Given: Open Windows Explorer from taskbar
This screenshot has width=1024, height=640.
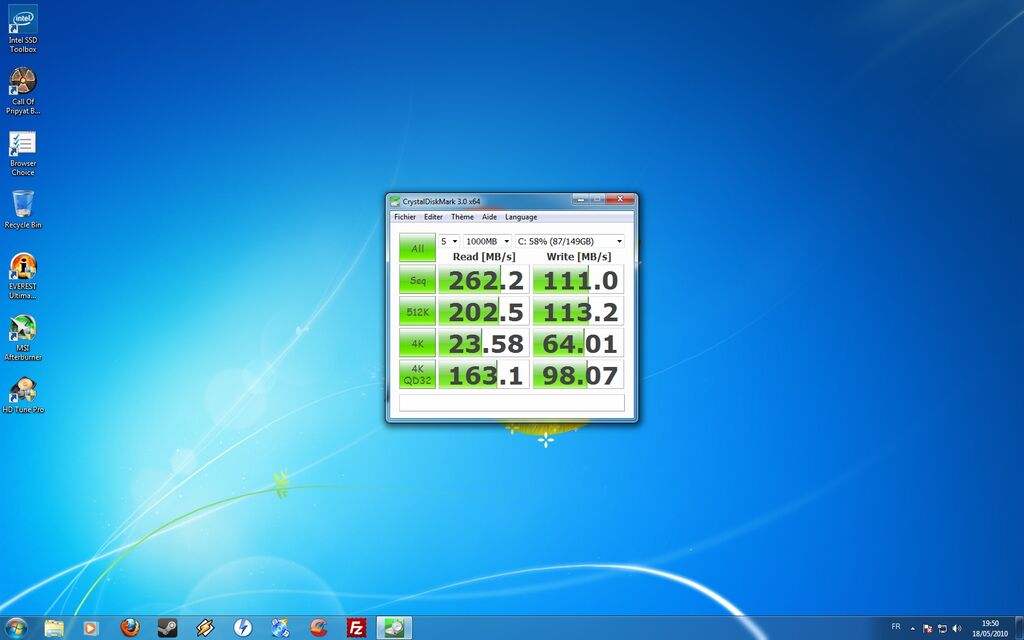Looking at the screenshot, I should pyautogui.click(x=54, y=628).
